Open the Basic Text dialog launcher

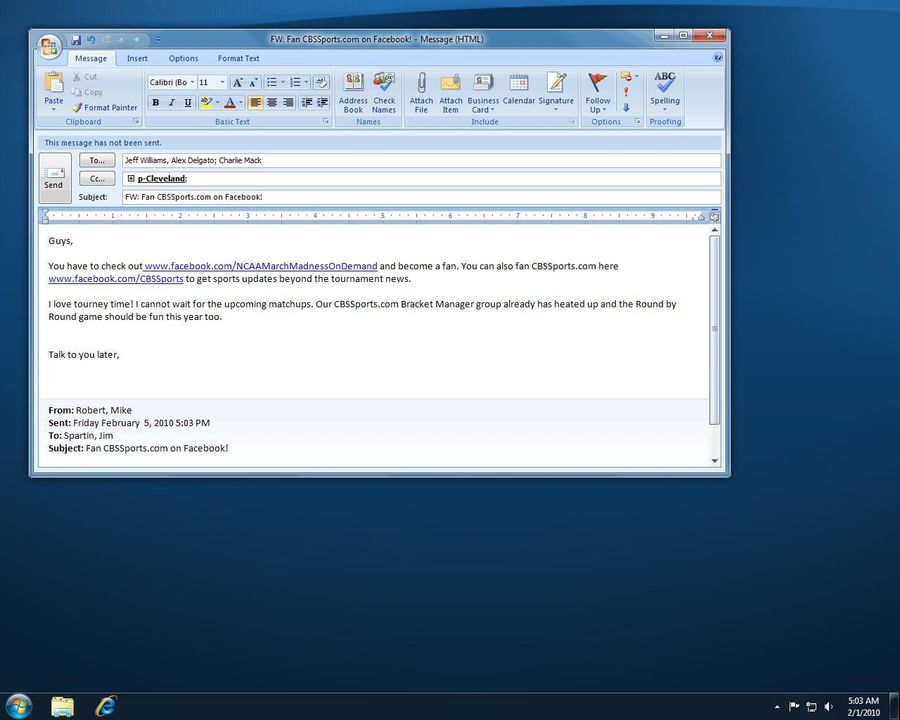(325, 121)
